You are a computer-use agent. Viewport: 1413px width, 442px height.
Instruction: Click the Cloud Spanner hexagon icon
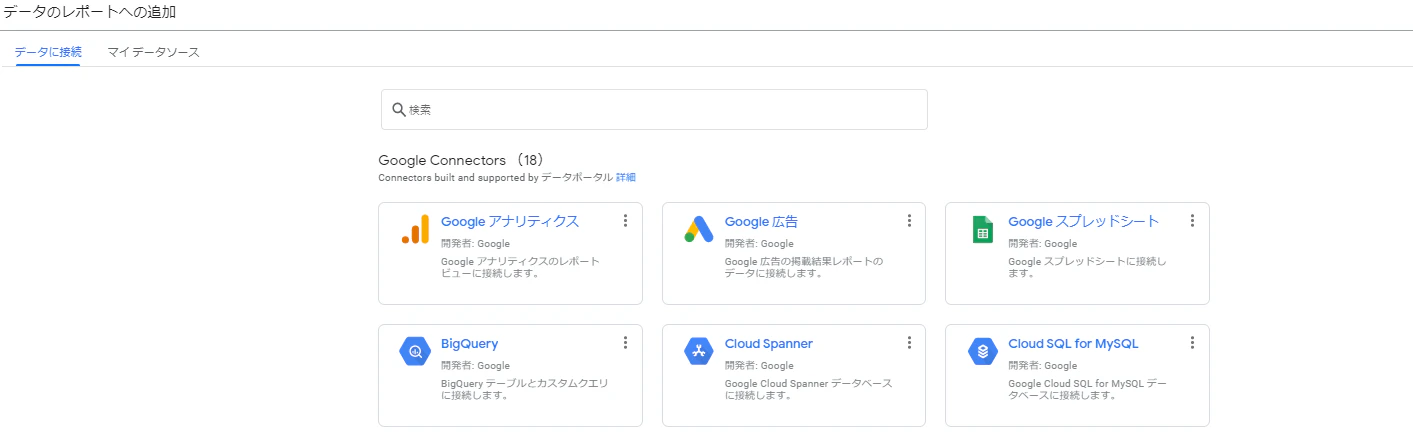pos(698,351)
